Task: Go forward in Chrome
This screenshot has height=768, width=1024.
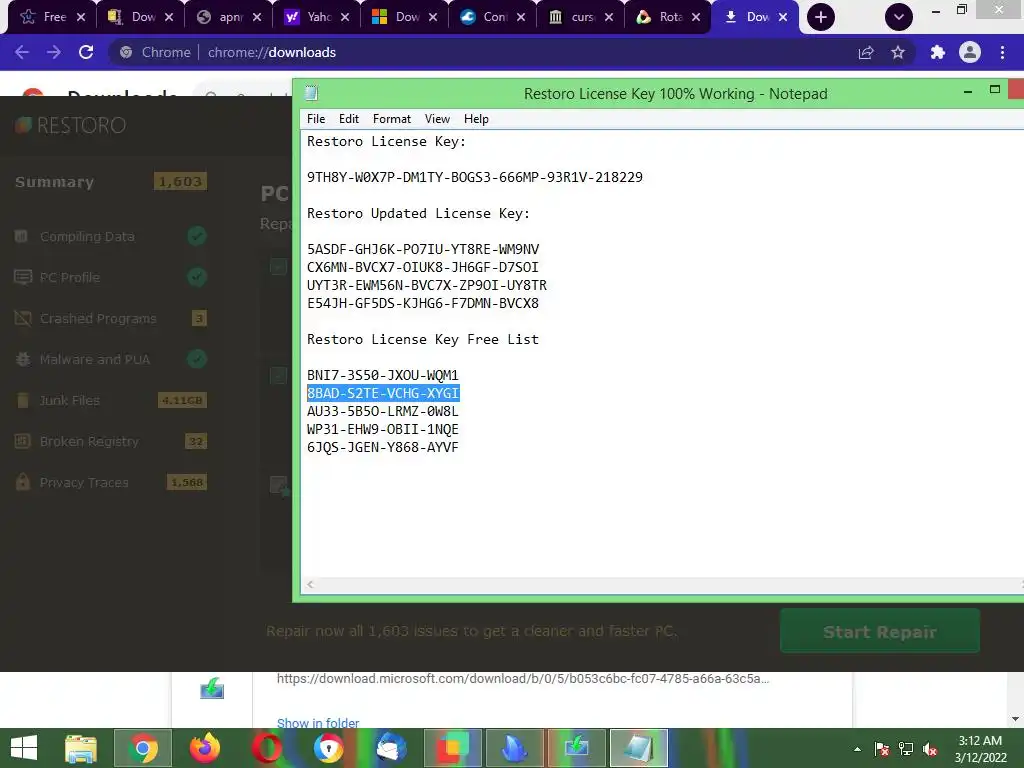Action: [54, 52]
